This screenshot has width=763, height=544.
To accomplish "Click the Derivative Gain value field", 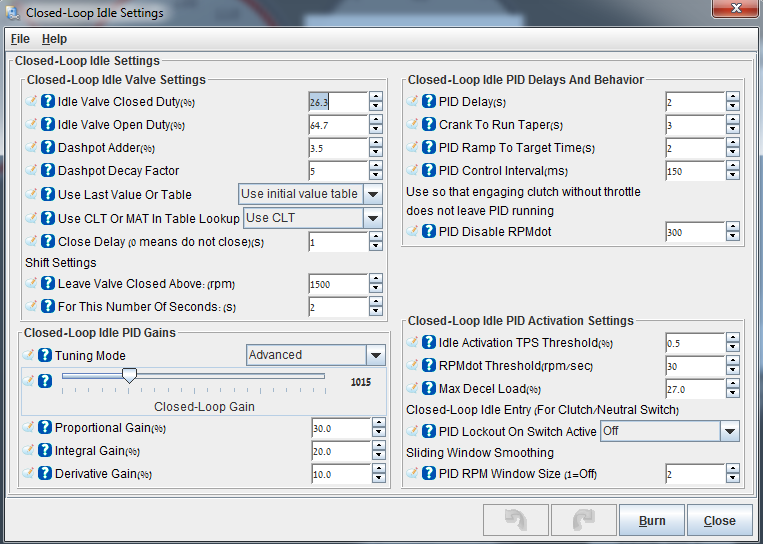I will click(342, 474).
